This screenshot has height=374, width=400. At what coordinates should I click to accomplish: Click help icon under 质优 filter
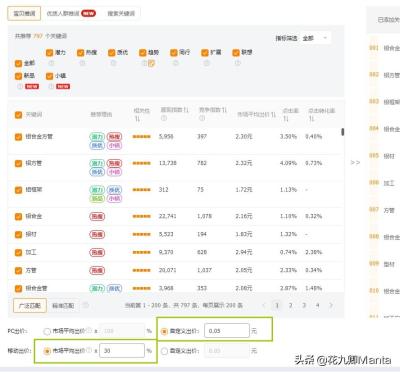coord(113,63)
